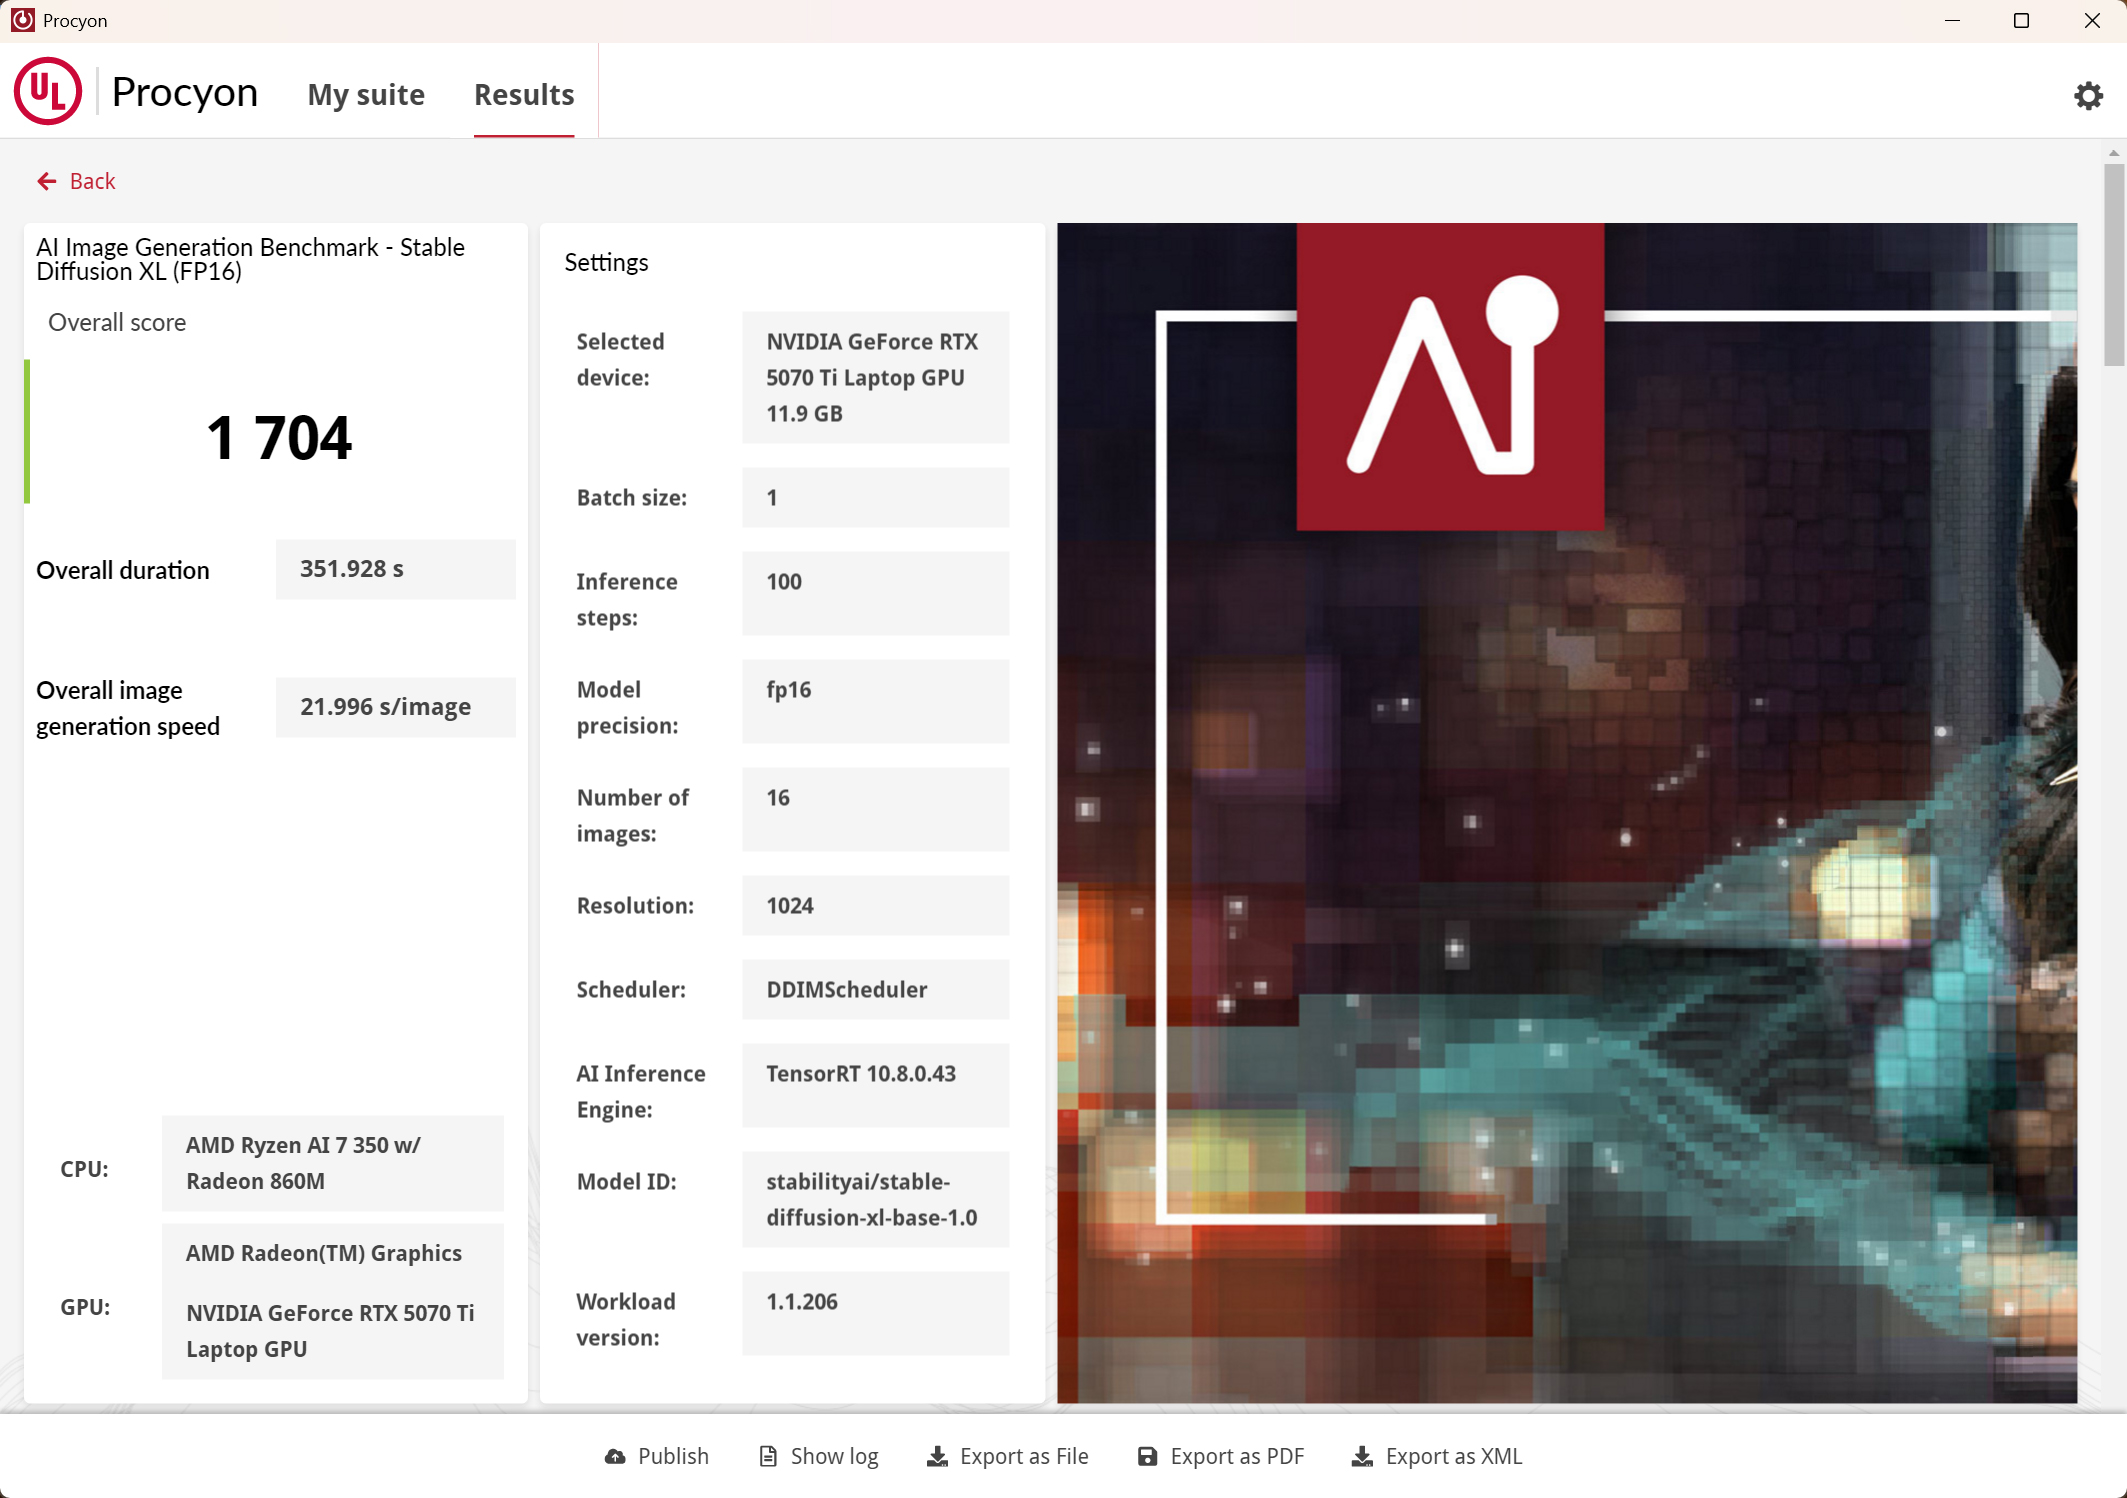The image size is (2127, 1498).
Task: Click the UL circle logo next to Procyon
Action: coord(48,91)
